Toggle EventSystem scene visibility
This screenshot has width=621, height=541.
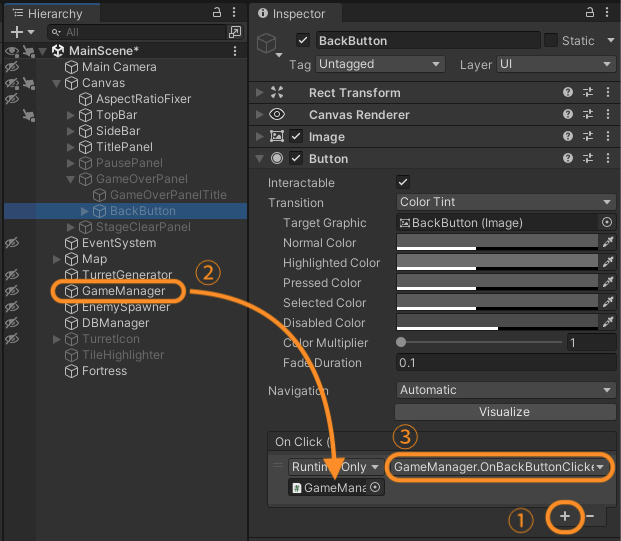(11, 242)
